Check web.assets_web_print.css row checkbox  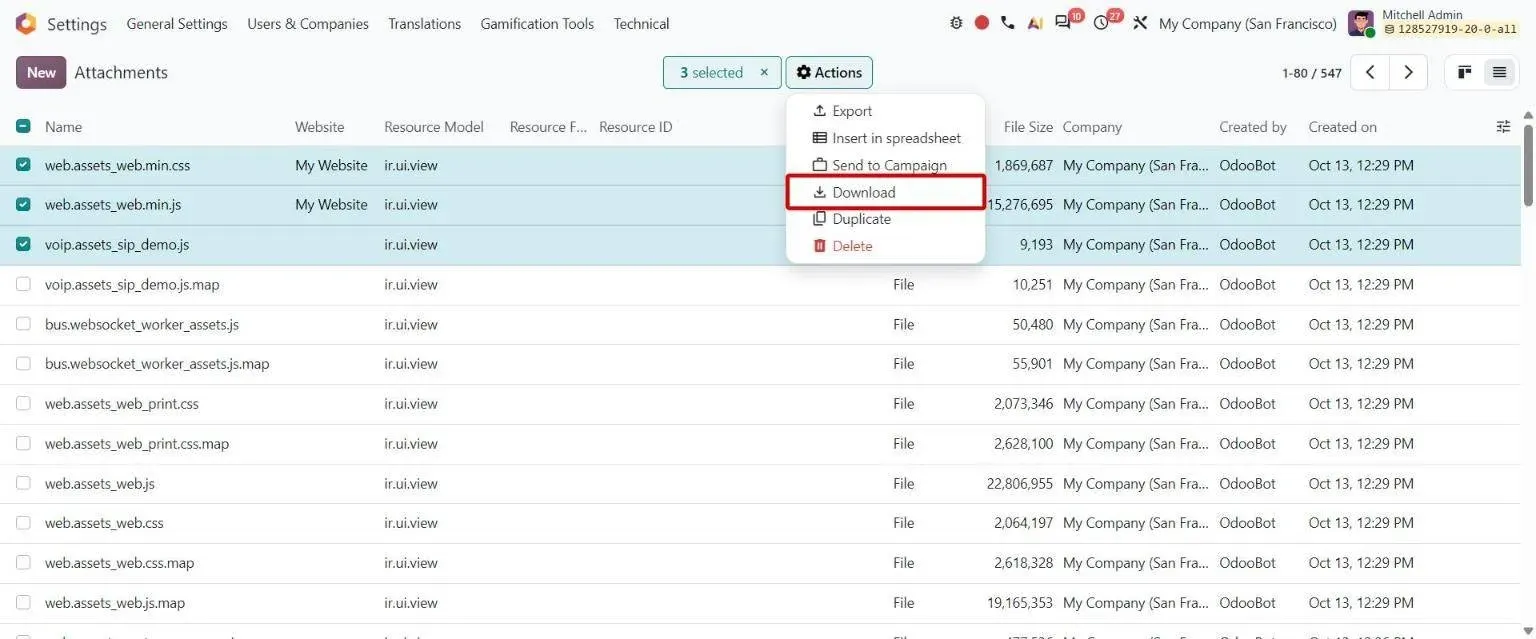(23, 403)
